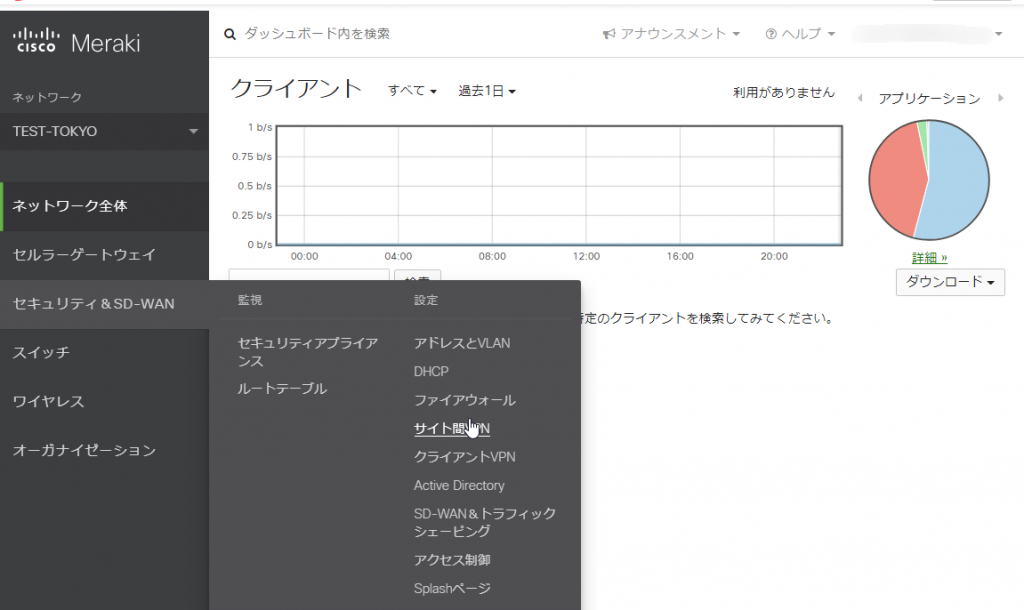Click the 監視 column header in flyout
This screenshot has height=610, width=1024.
coord(249,300)
